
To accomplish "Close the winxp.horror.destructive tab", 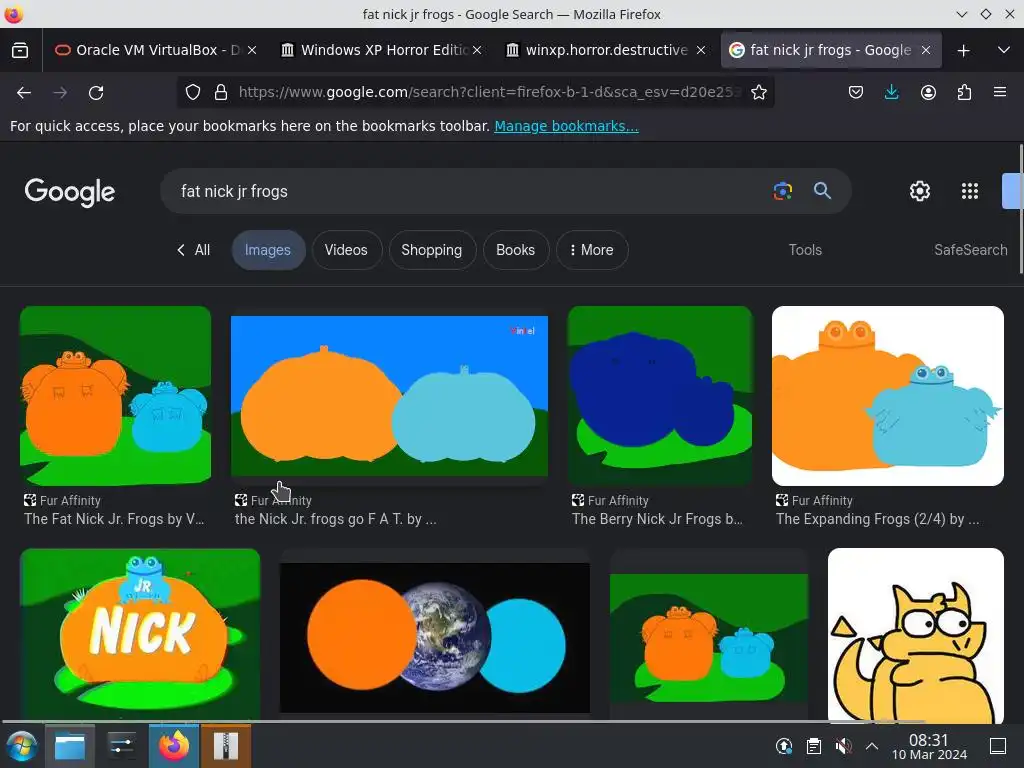I will point(701,50).
